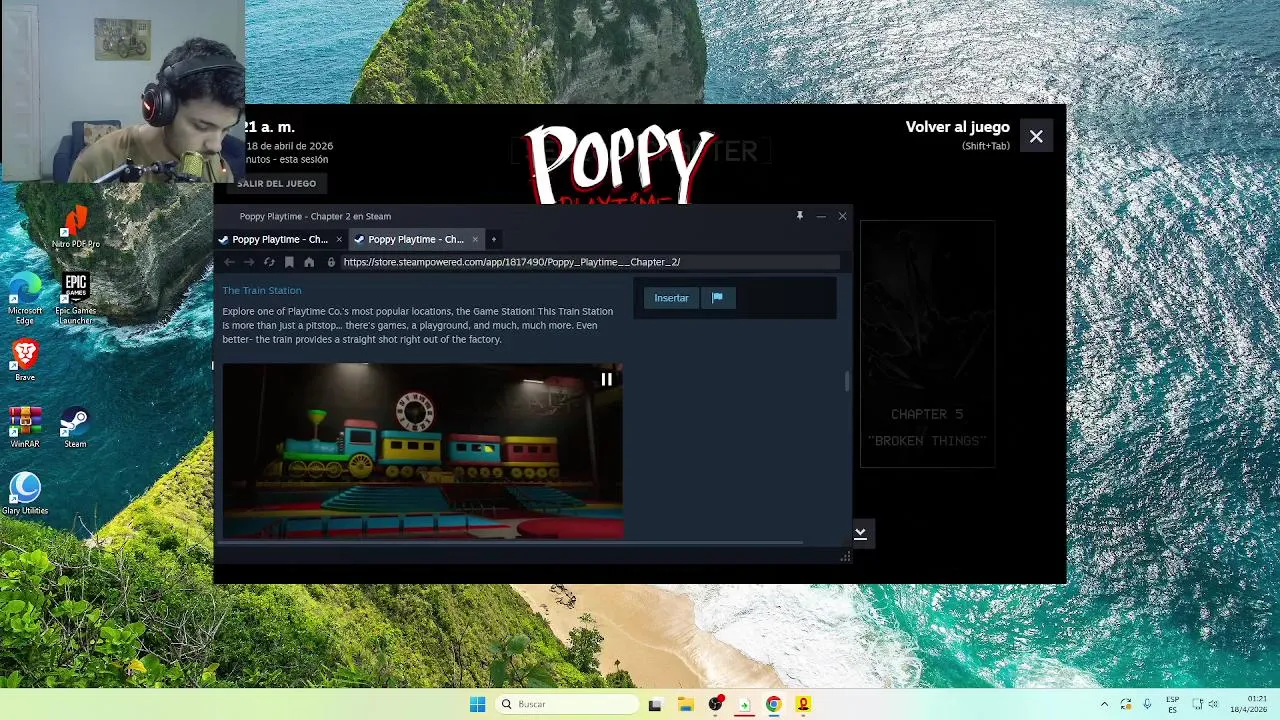Open Steam desktop icon

point(75,427)
